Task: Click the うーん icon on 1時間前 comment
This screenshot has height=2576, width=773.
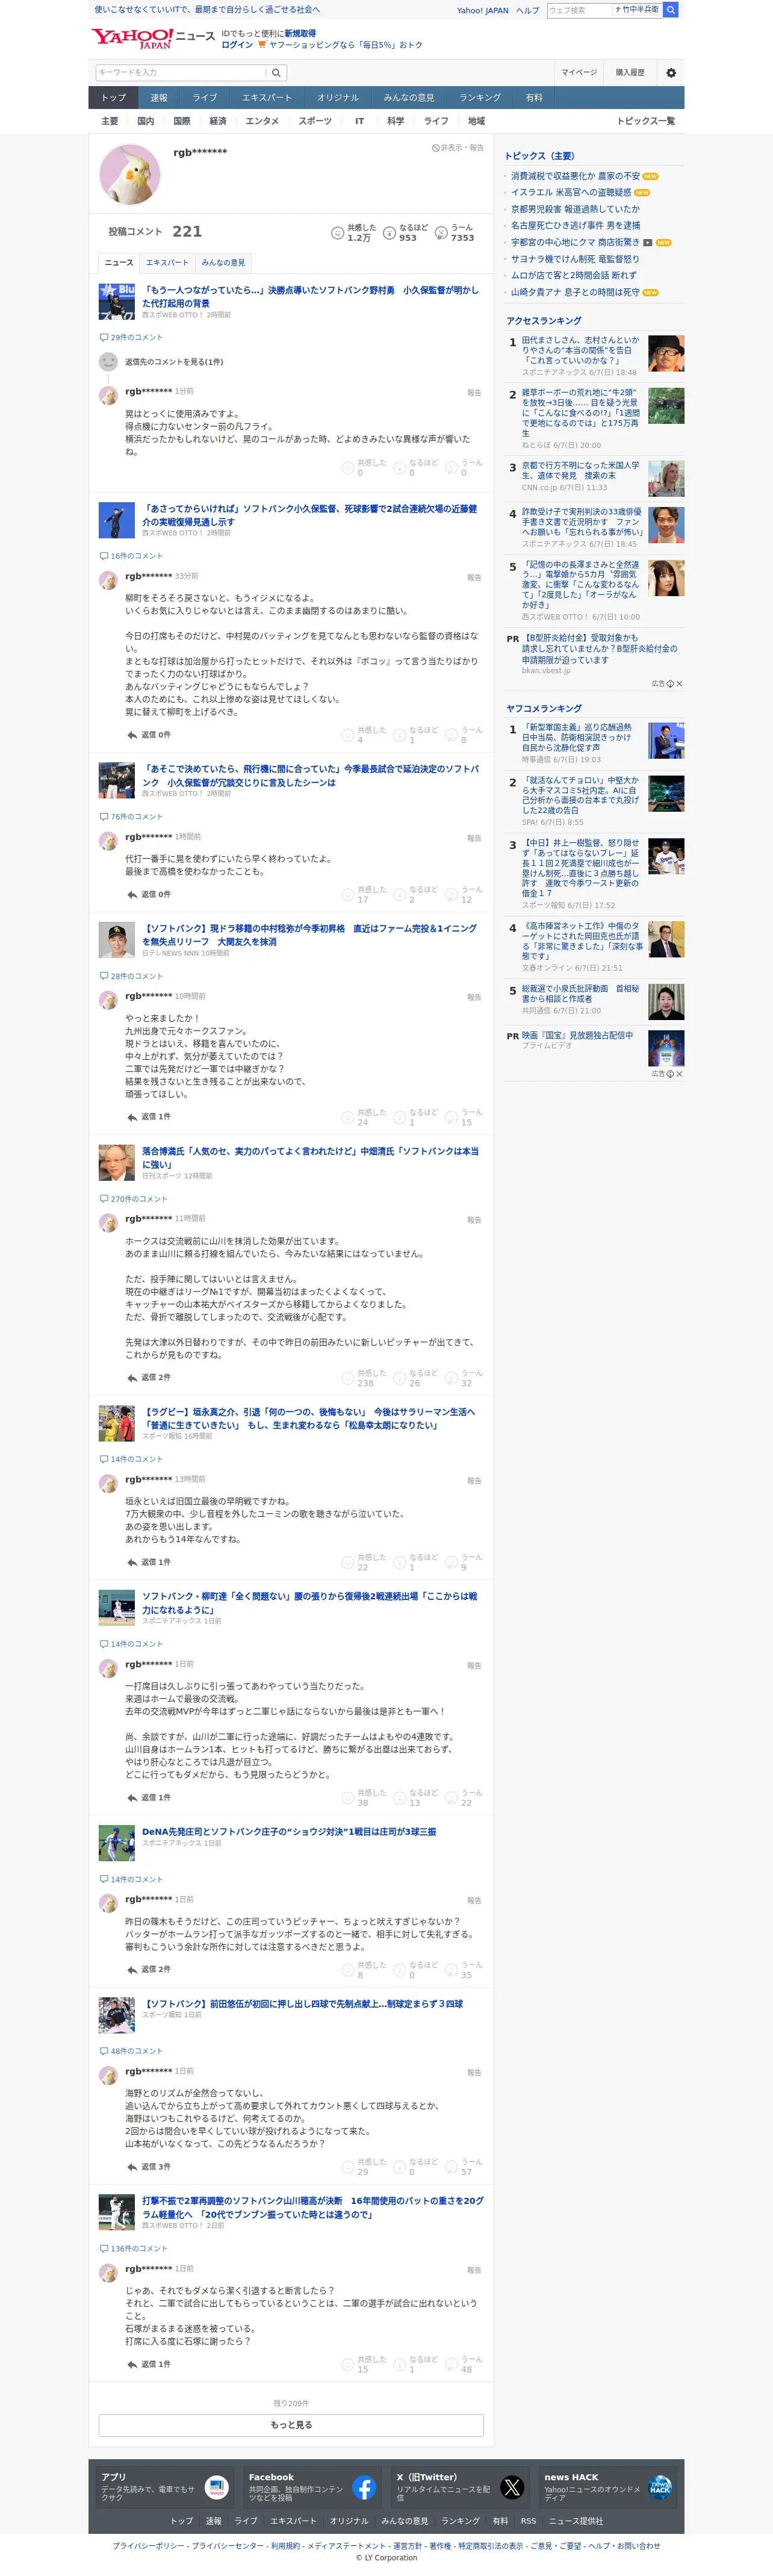Action: click(x=452, y=894)
